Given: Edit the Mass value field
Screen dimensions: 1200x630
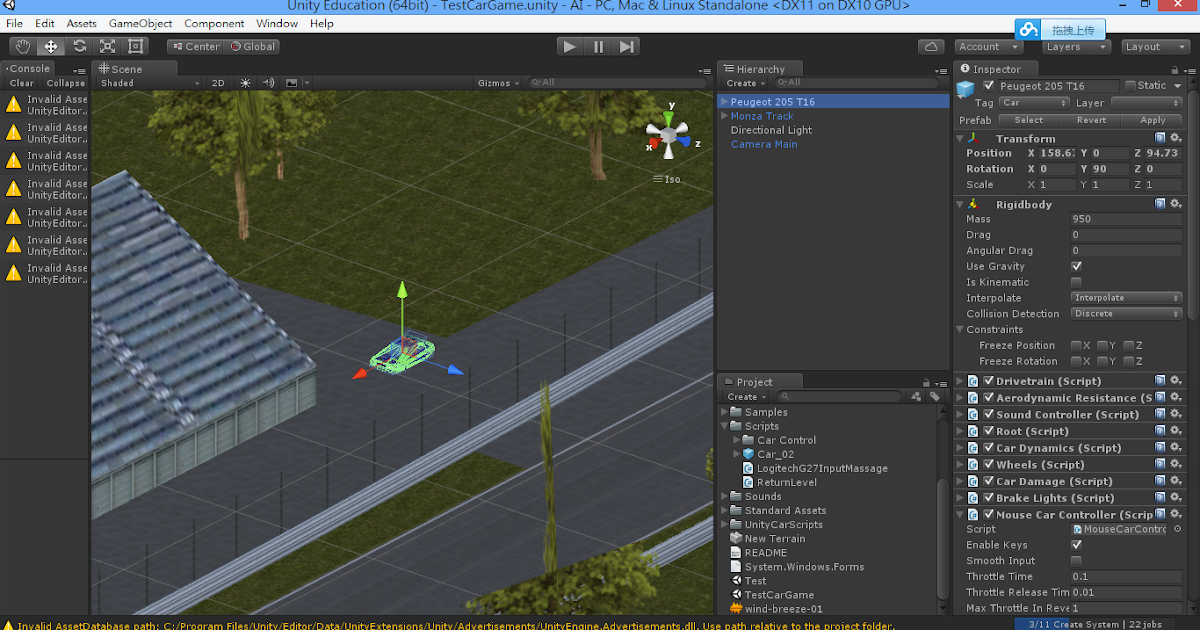Looking at the screenshot, I should click(x=1126, y=219).
